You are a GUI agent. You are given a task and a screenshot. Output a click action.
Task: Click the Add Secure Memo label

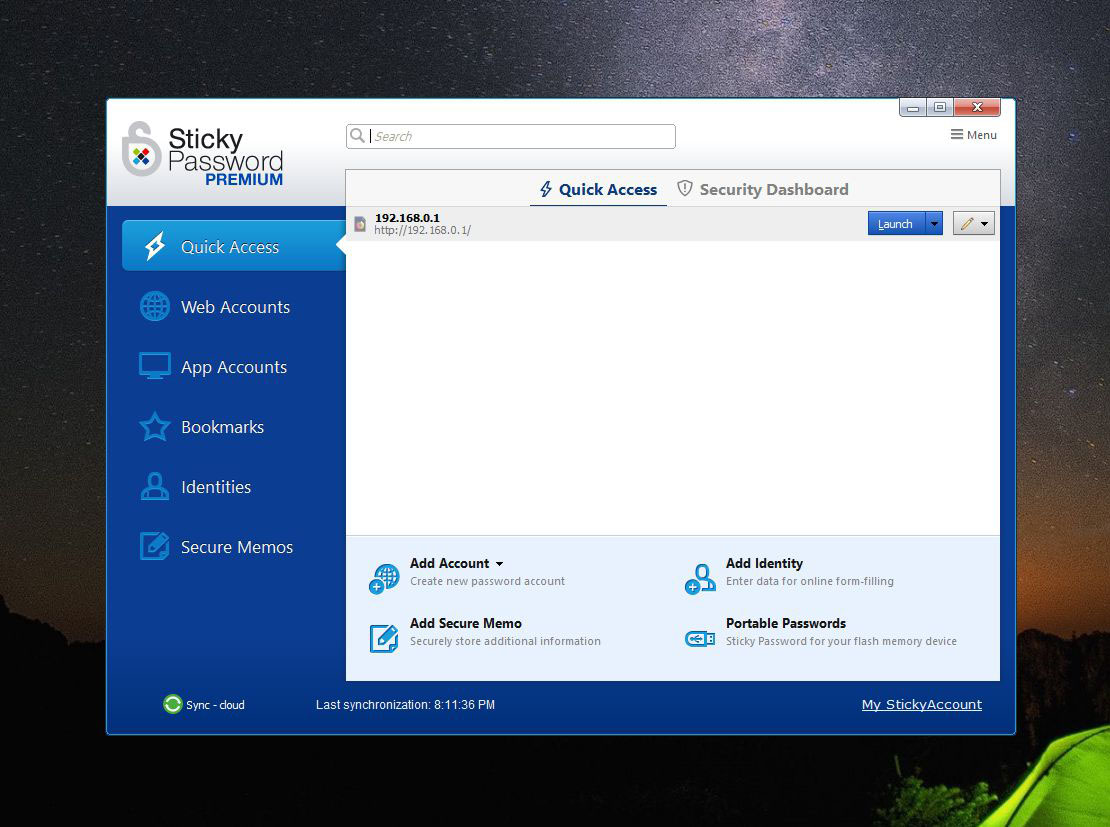point(465,623)
